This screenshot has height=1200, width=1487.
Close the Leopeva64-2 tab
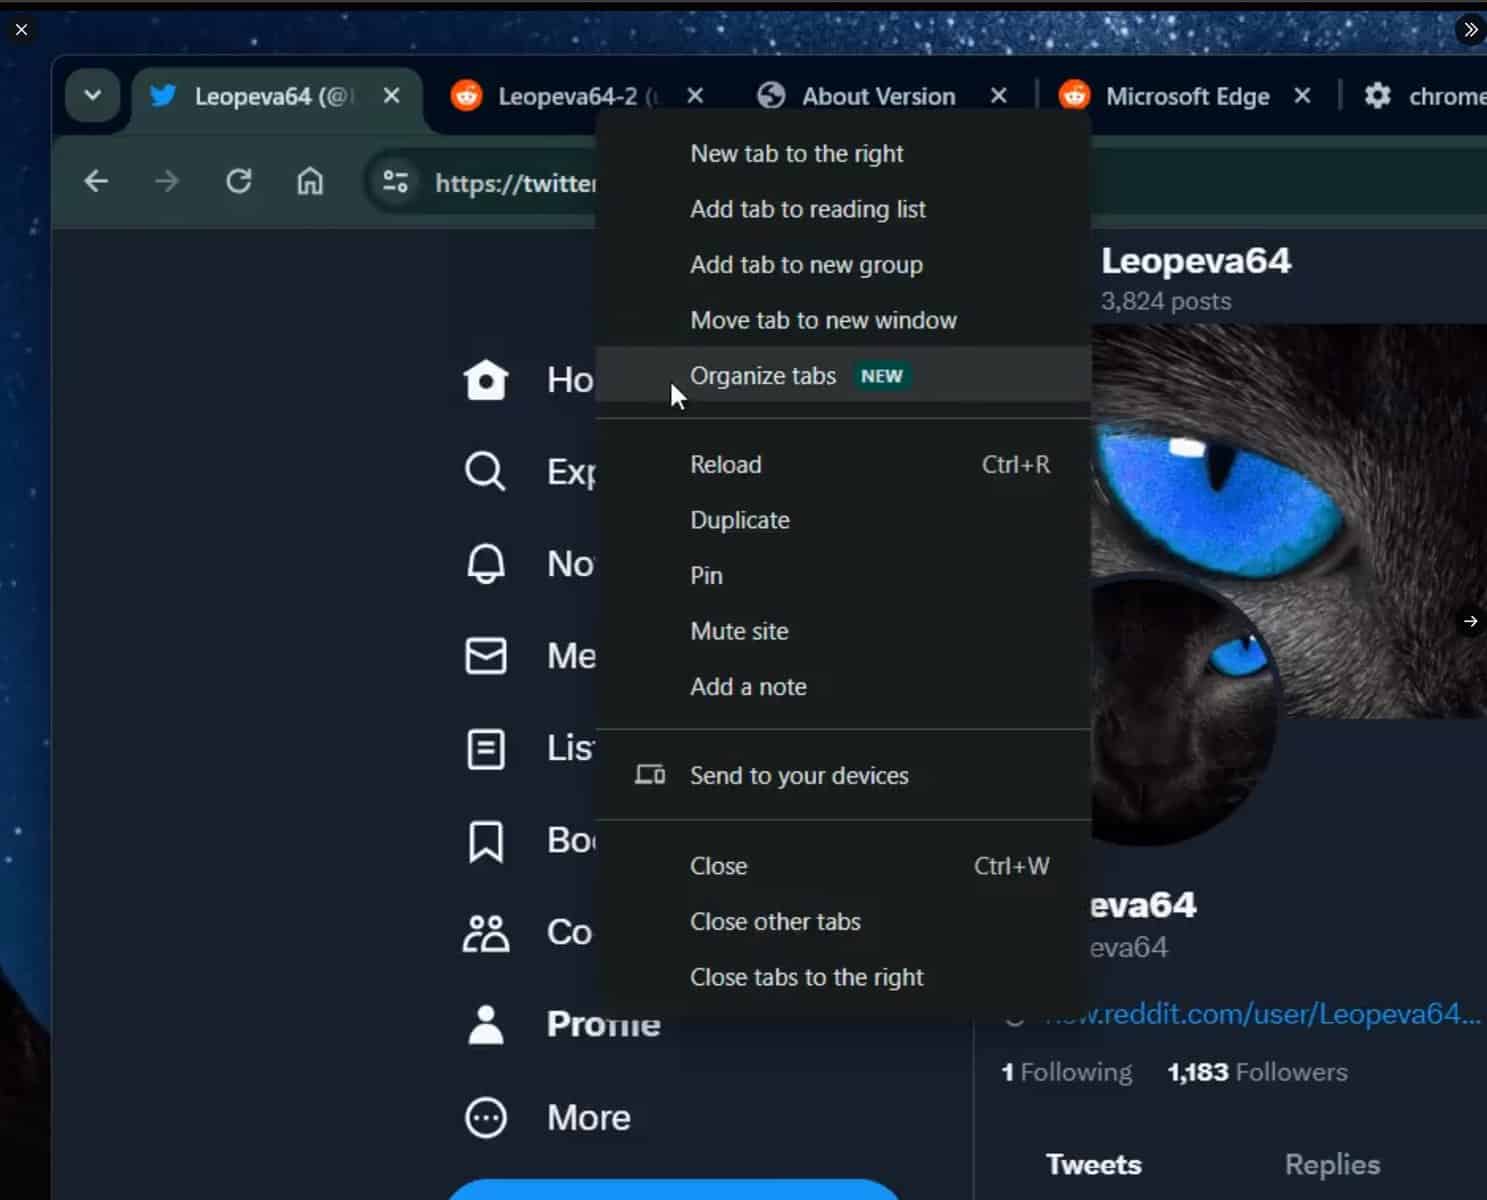(696, 96)
